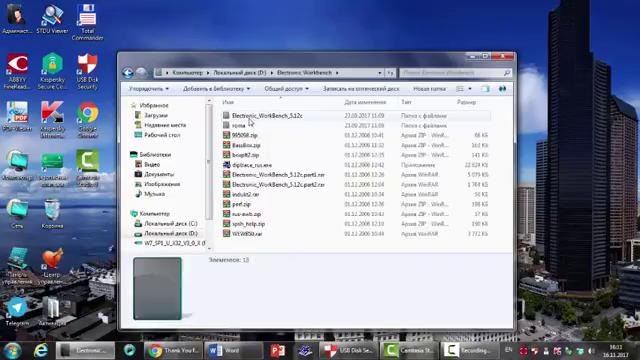The image size is (640, 360).
Task: Open the Сеть network desktop icon
Action: [17, 214]
